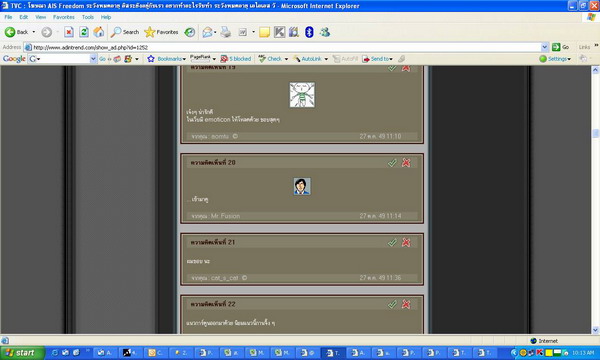Screen dimensions: 600x360
Task: Click the Bluetooth icon in toolbar
Action: pyautogui.click(x=309, y=32)
